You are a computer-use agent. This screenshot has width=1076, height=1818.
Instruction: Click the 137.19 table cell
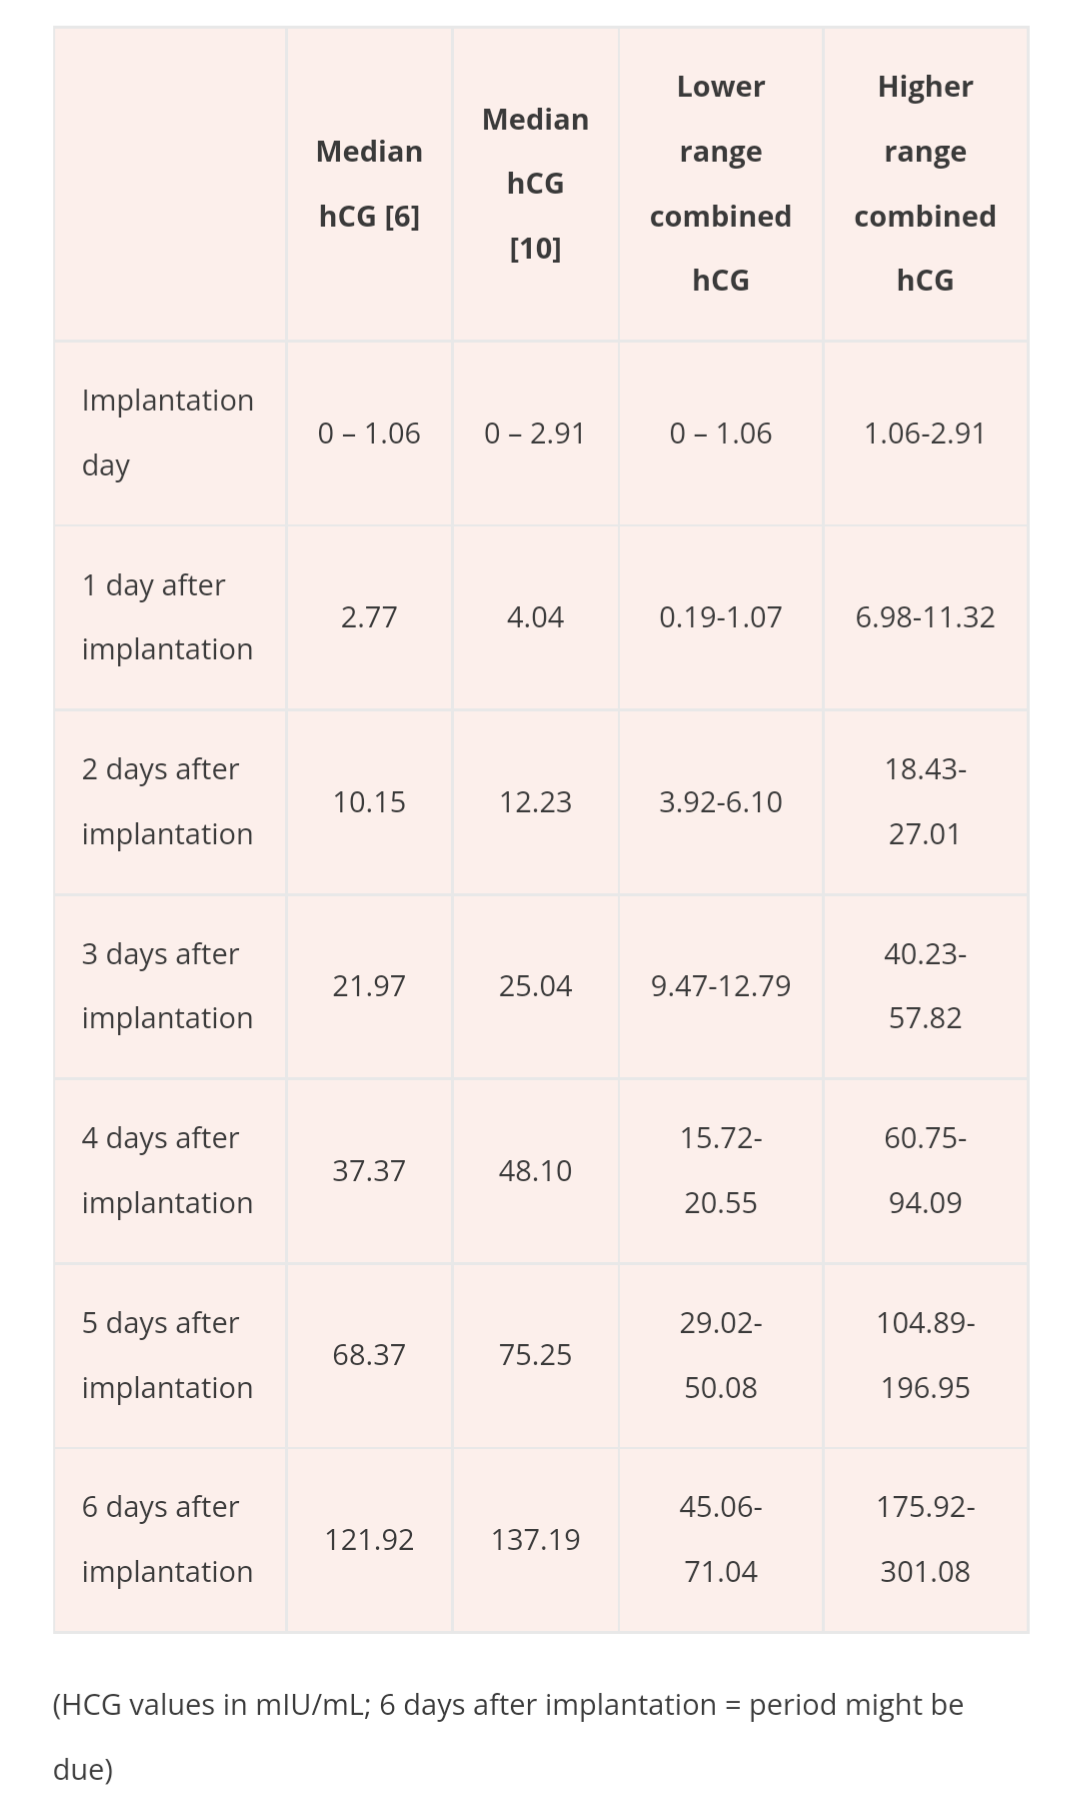535,1540
